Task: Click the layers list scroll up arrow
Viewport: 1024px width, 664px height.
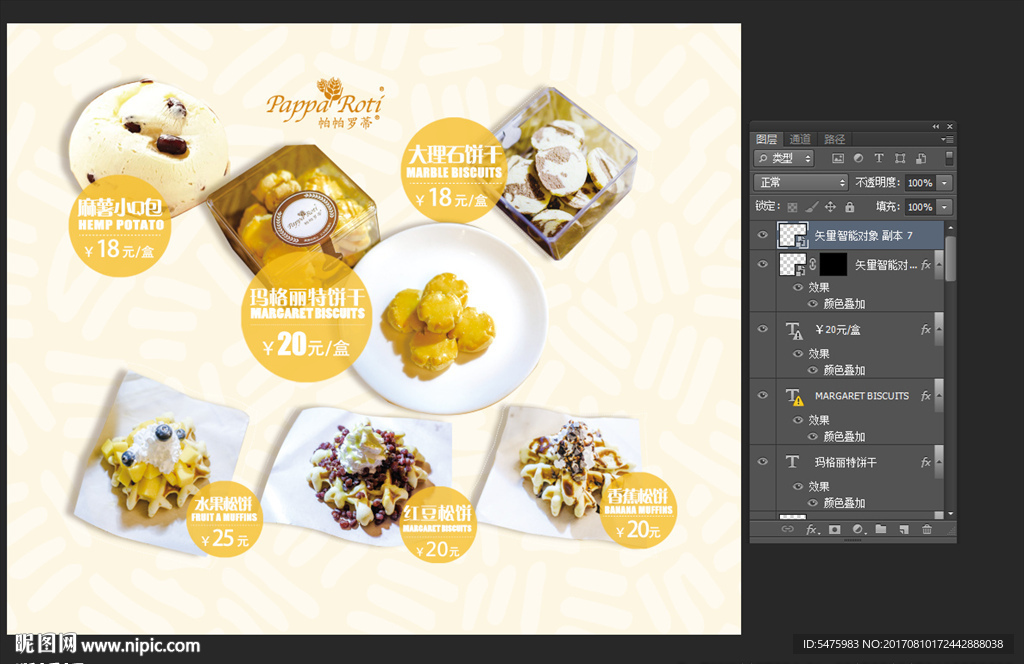Action: pos(951,227)
